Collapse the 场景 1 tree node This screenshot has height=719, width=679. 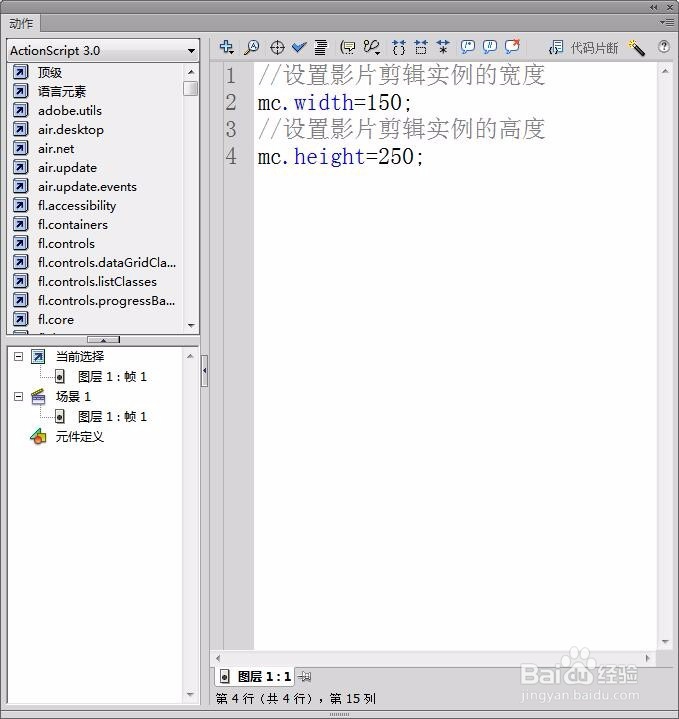click(18, 396)
